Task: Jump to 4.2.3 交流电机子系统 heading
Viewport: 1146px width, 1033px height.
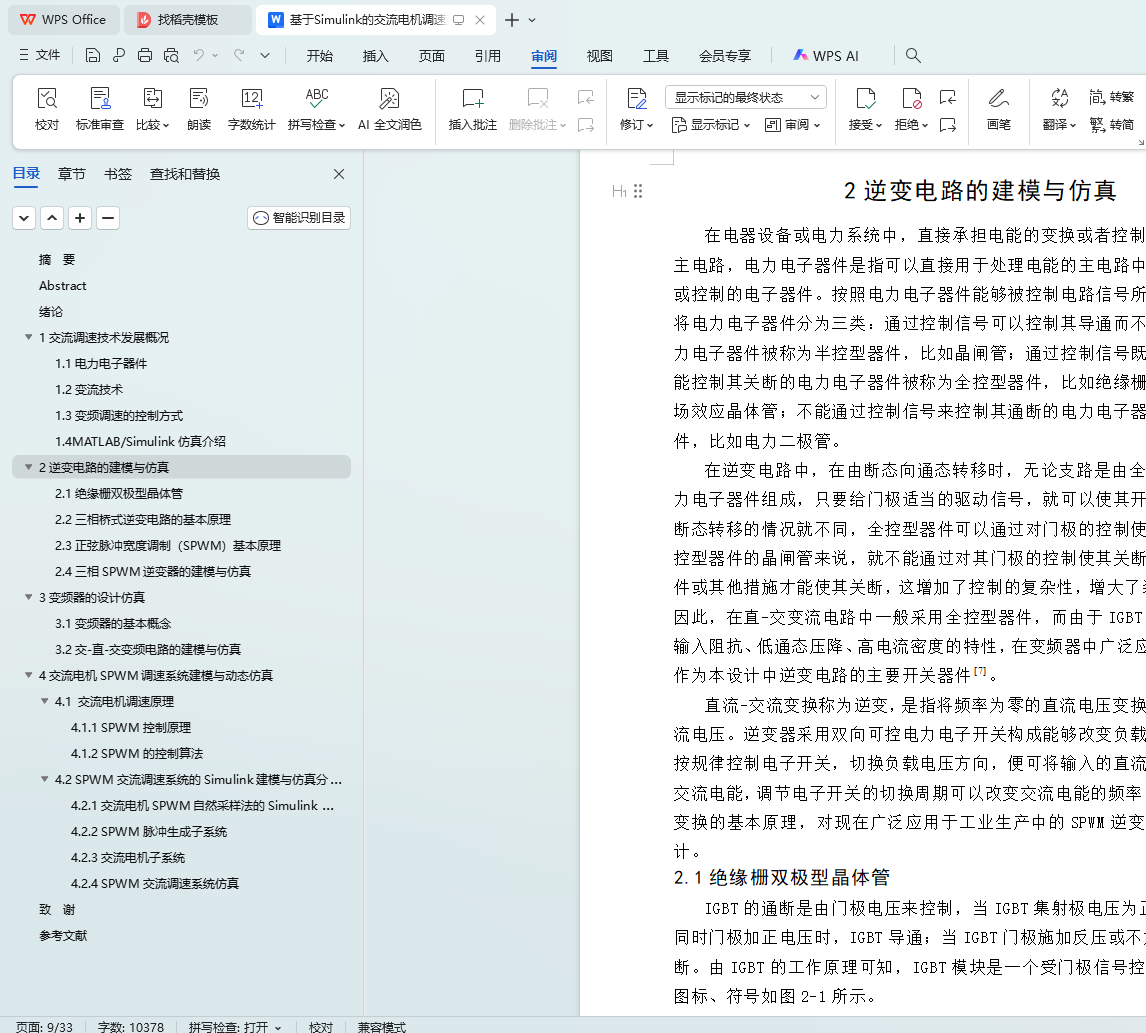Action: (128, 858)
